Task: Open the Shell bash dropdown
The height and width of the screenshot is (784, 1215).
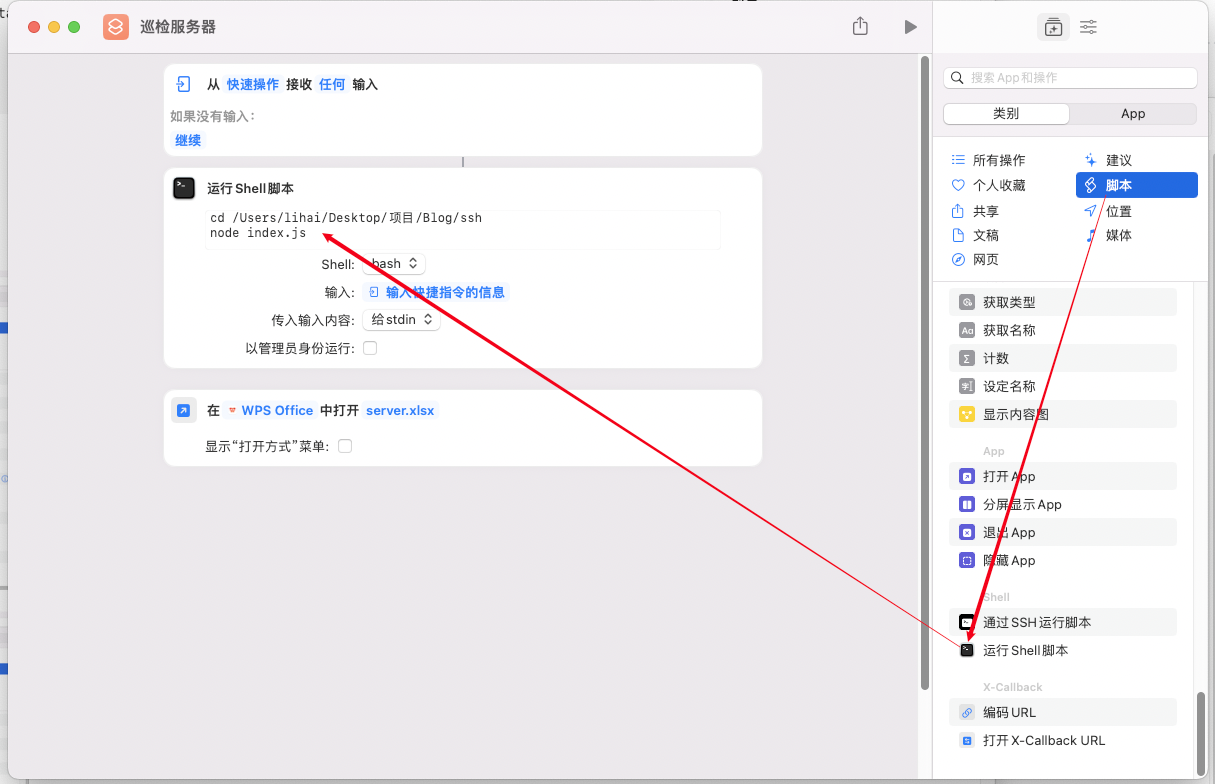Action: tap(394, 264)
